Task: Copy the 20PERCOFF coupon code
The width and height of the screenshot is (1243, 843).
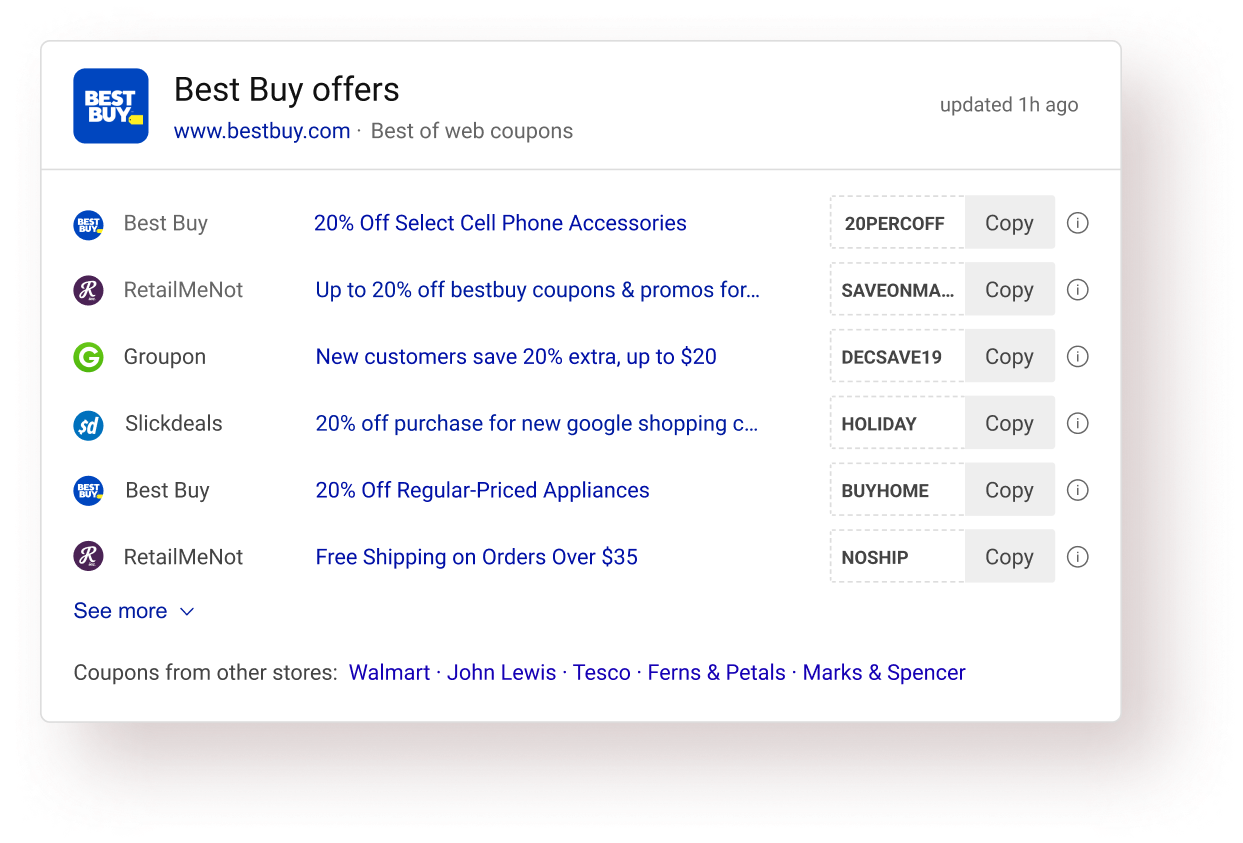Action: [1009, 223]
